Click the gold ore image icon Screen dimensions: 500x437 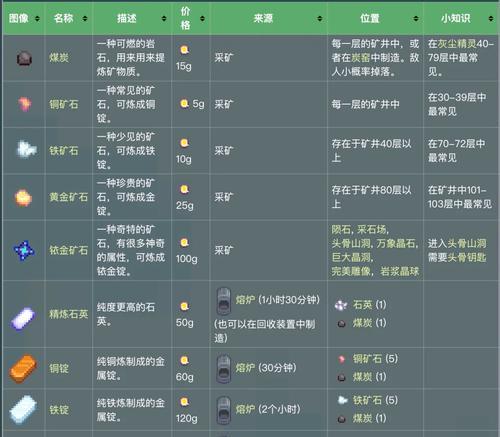point(23,197)
